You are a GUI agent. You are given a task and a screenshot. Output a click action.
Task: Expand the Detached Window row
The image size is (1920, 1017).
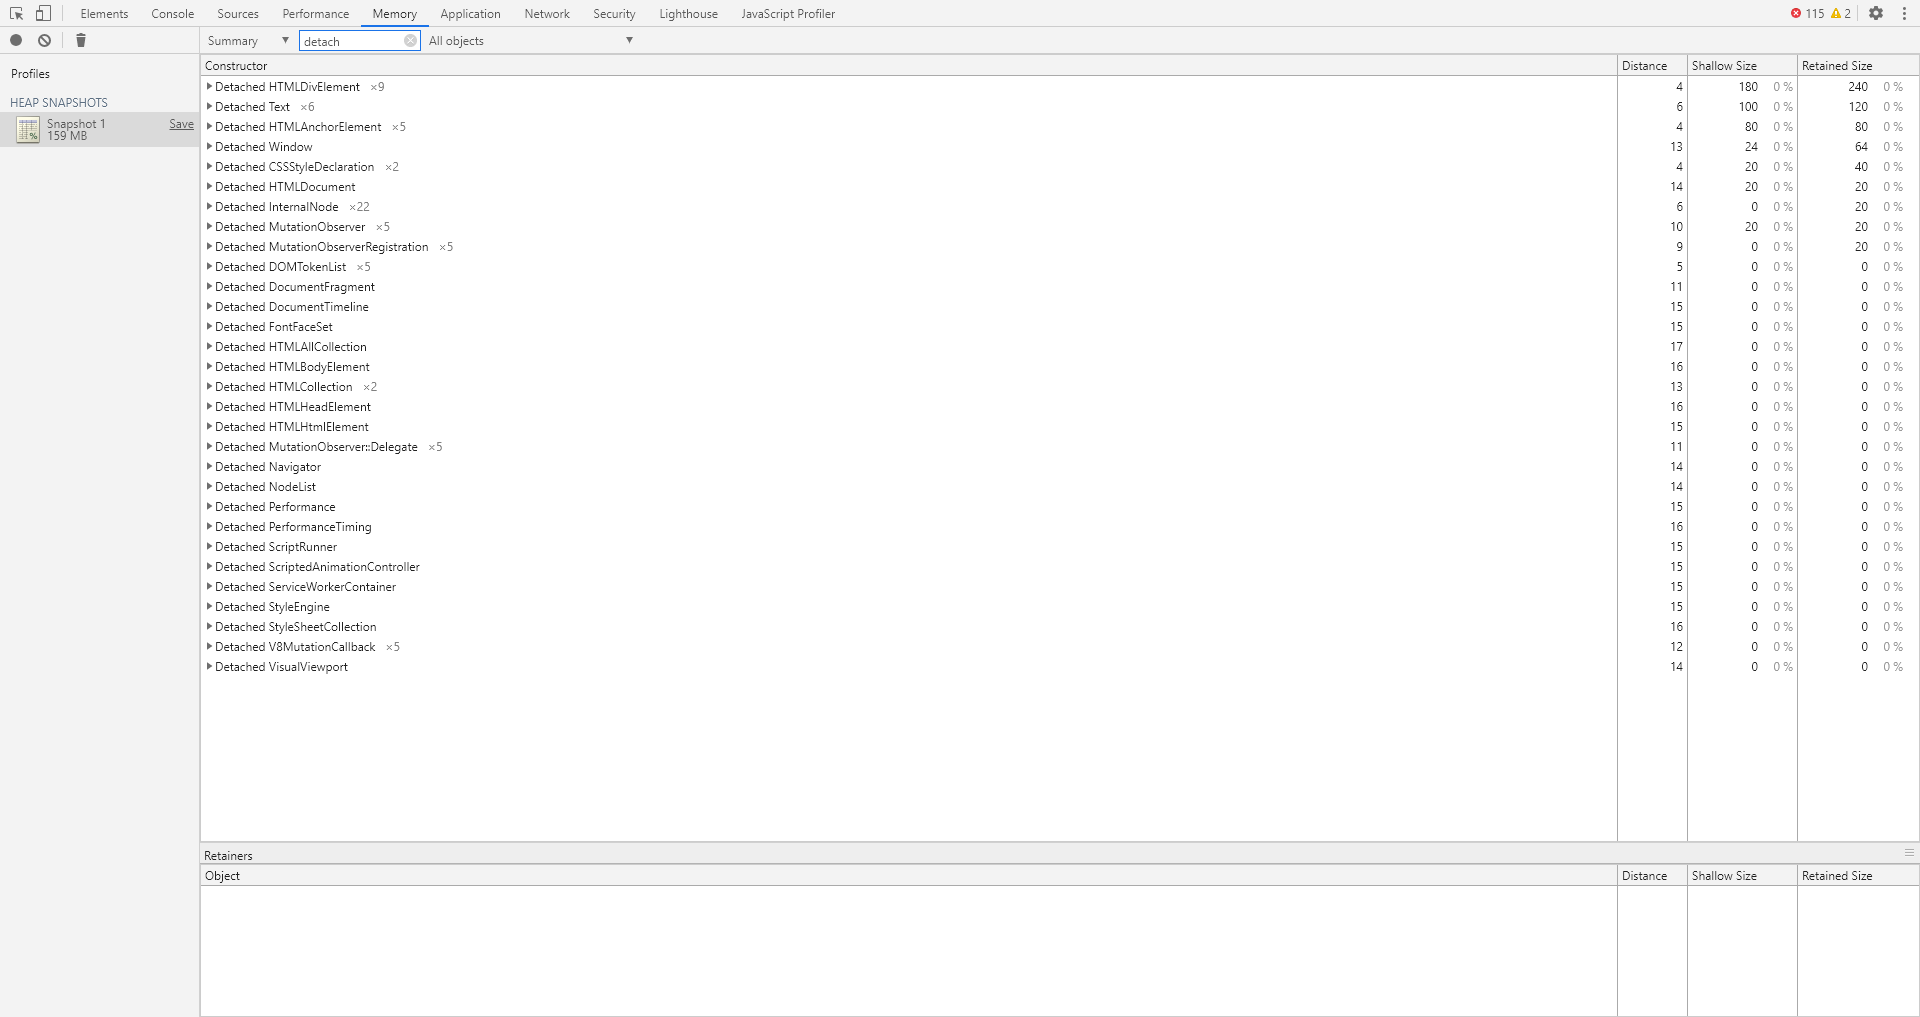tap(209, 147)
